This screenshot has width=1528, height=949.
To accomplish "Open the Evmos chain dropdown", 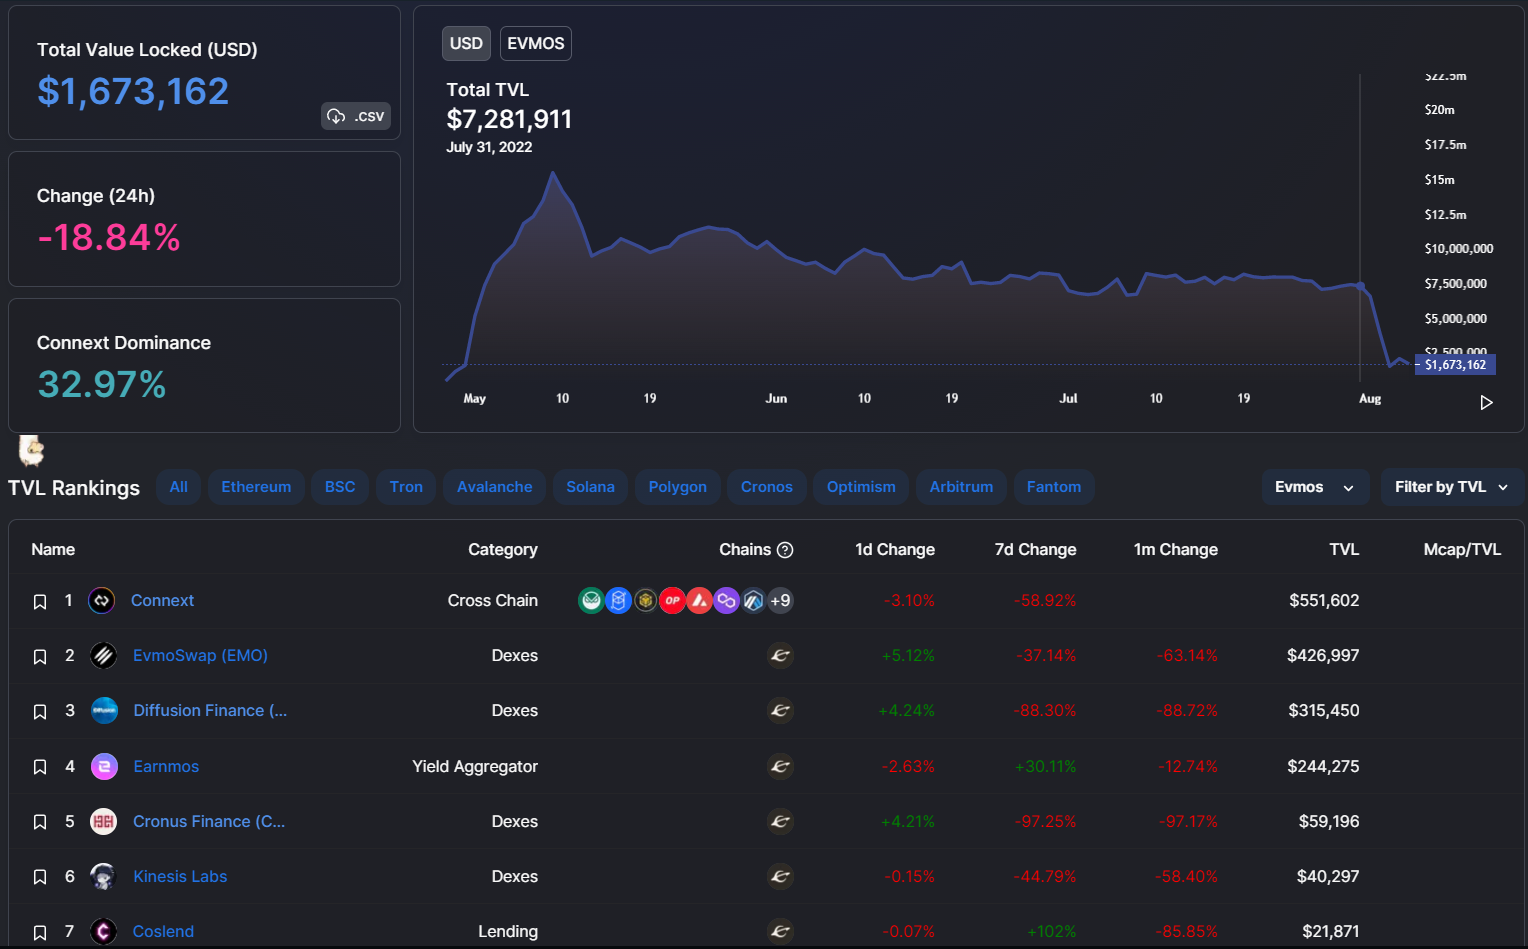I will click(x=1315, y=487).
